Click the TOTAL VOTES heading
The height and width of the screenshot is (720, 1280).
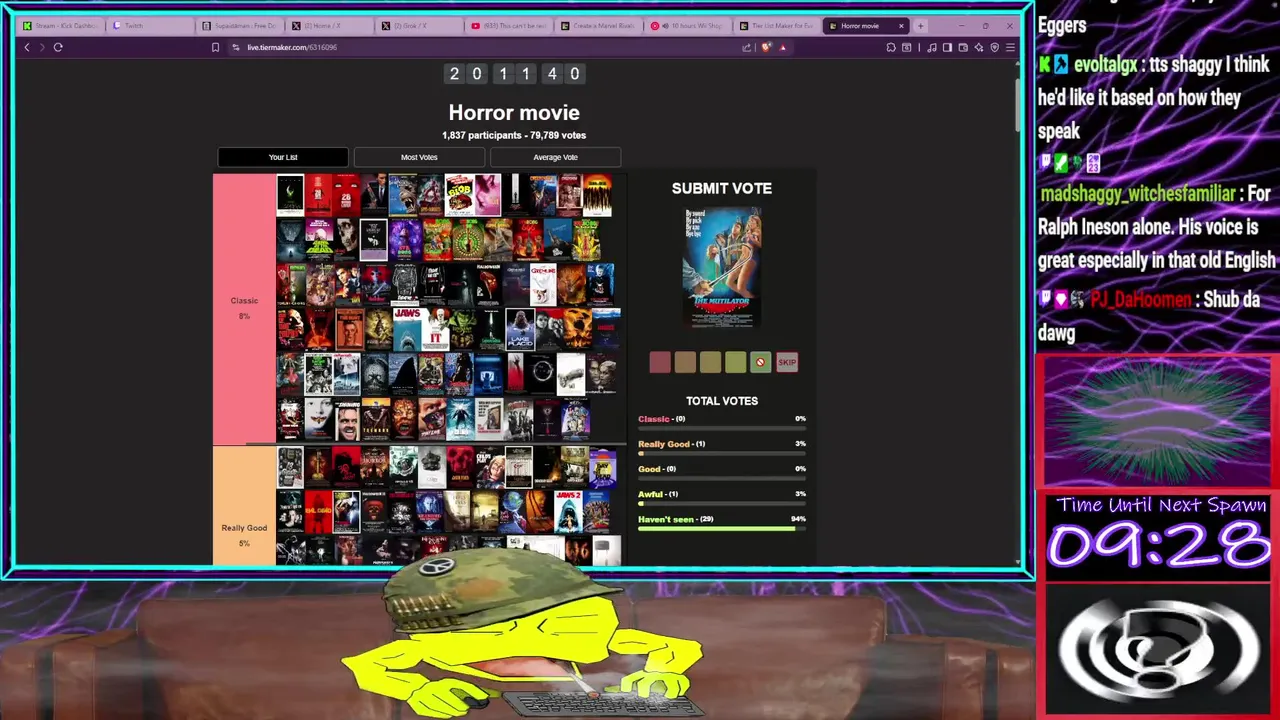[722, 401]
